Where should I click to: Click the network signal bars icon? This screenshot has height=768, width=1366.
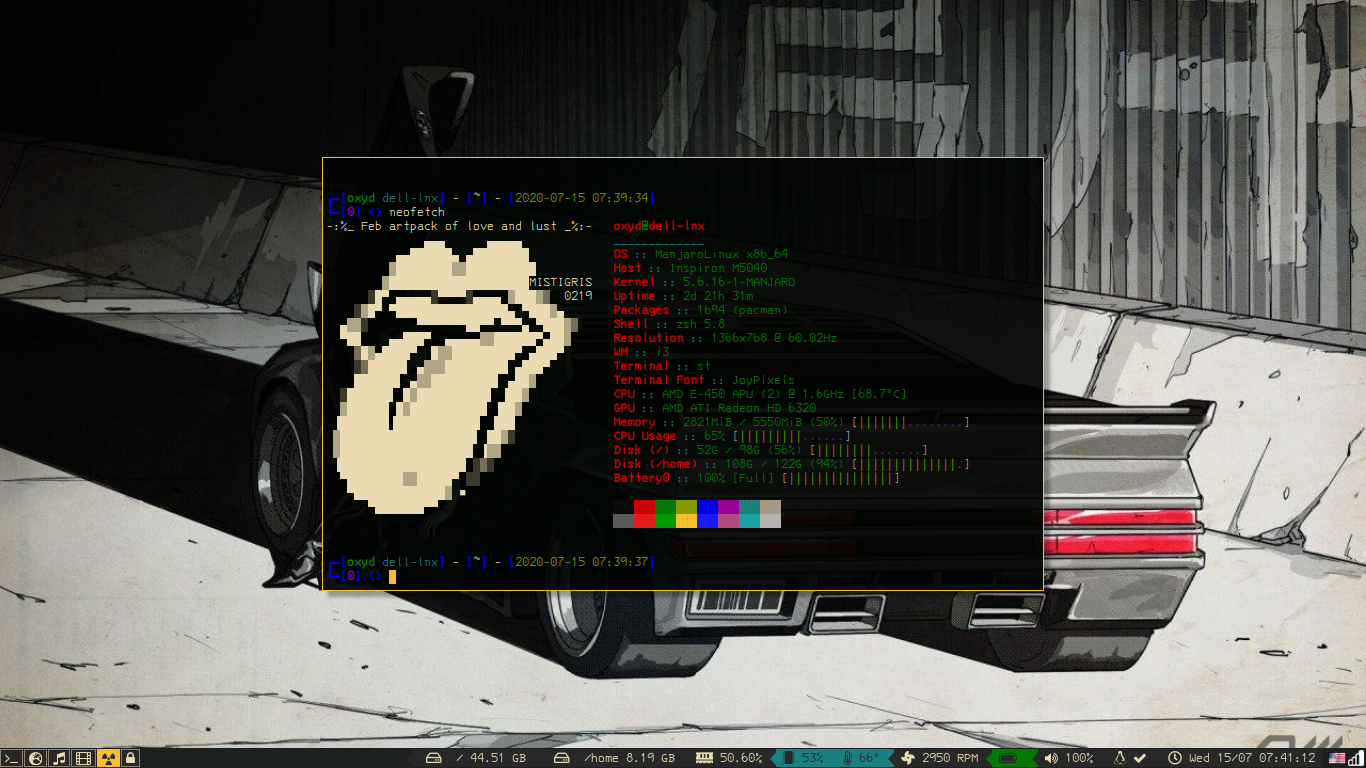click(1356, 758)
